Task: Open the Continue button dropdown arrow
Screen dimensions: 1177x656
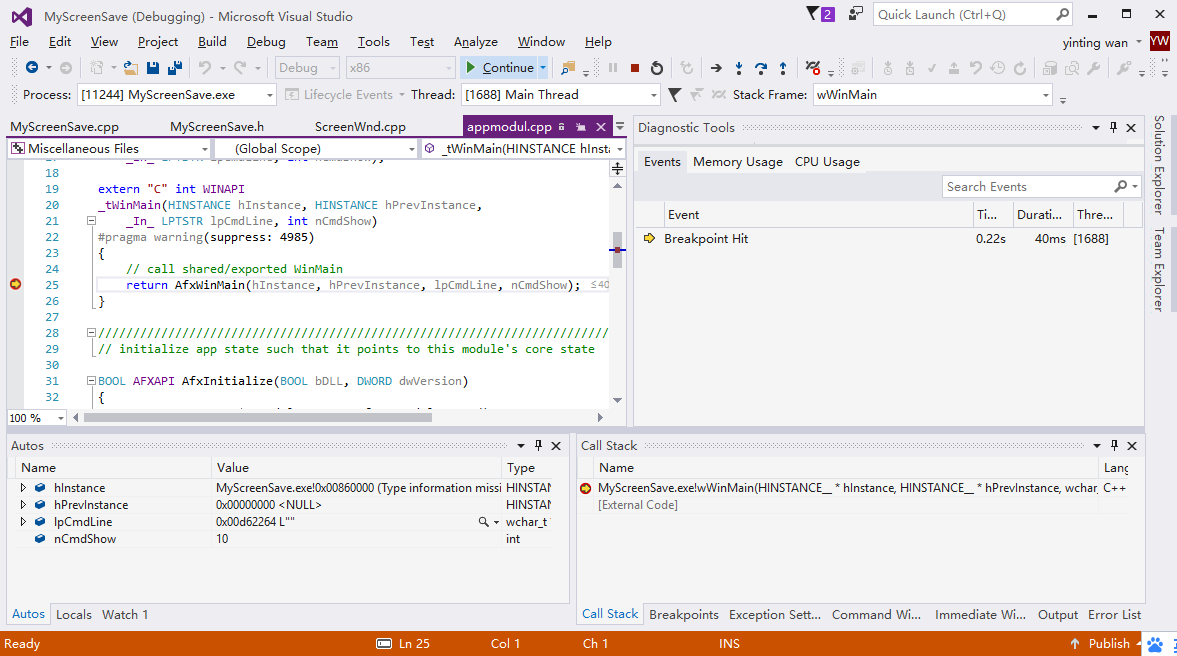Action: 543,68
